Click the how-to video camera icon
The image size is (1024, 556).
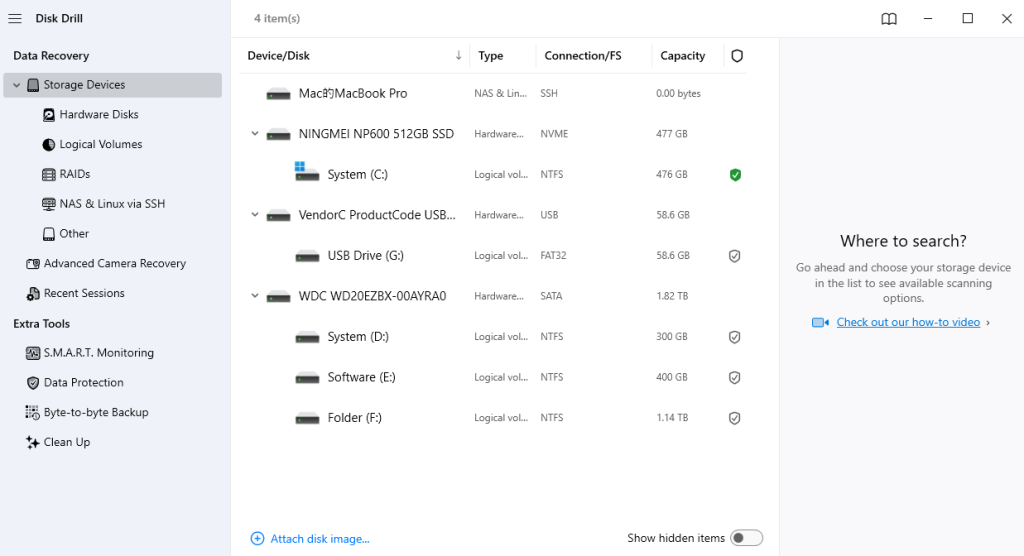[820, 323]
